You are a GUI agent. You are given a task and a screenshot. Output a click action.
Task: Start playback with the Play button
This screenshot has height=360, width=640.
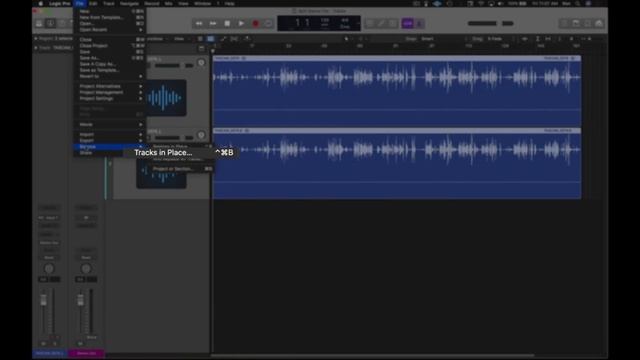click(x=241, y=24)
